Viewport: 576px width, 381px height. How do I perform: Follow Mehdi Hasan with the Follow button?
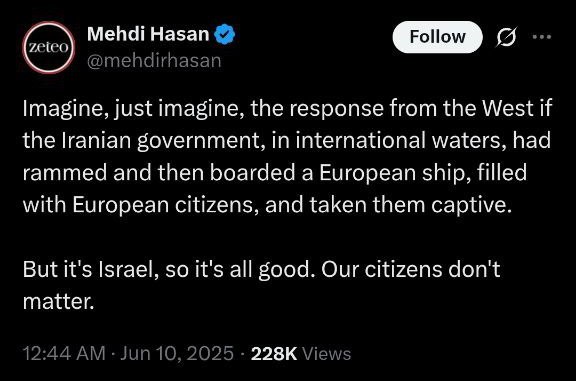tap(437, 37)
